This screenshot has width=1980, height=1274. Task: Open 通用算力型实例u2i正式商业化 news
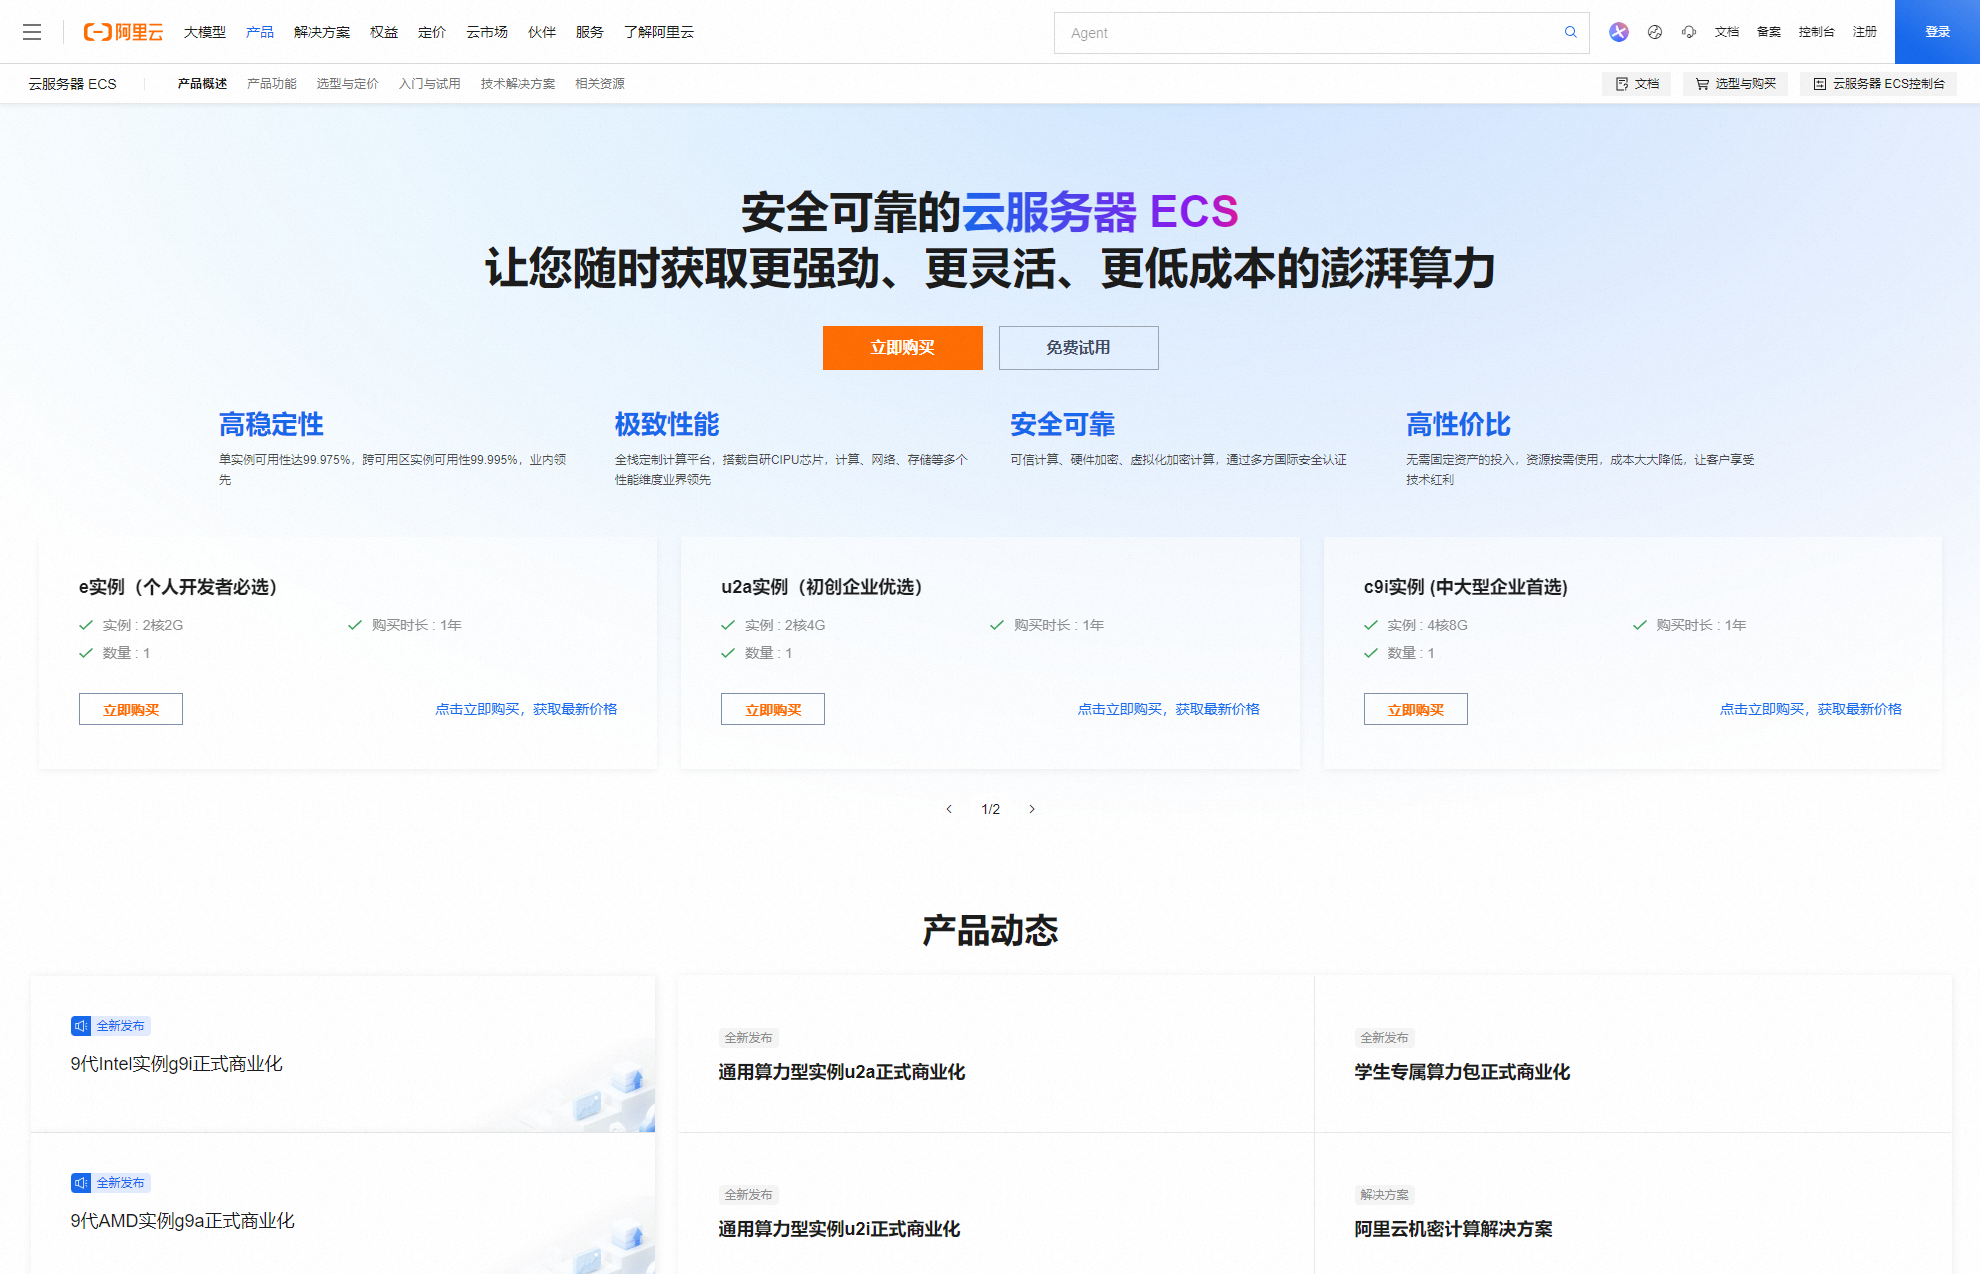point(839,1229)
